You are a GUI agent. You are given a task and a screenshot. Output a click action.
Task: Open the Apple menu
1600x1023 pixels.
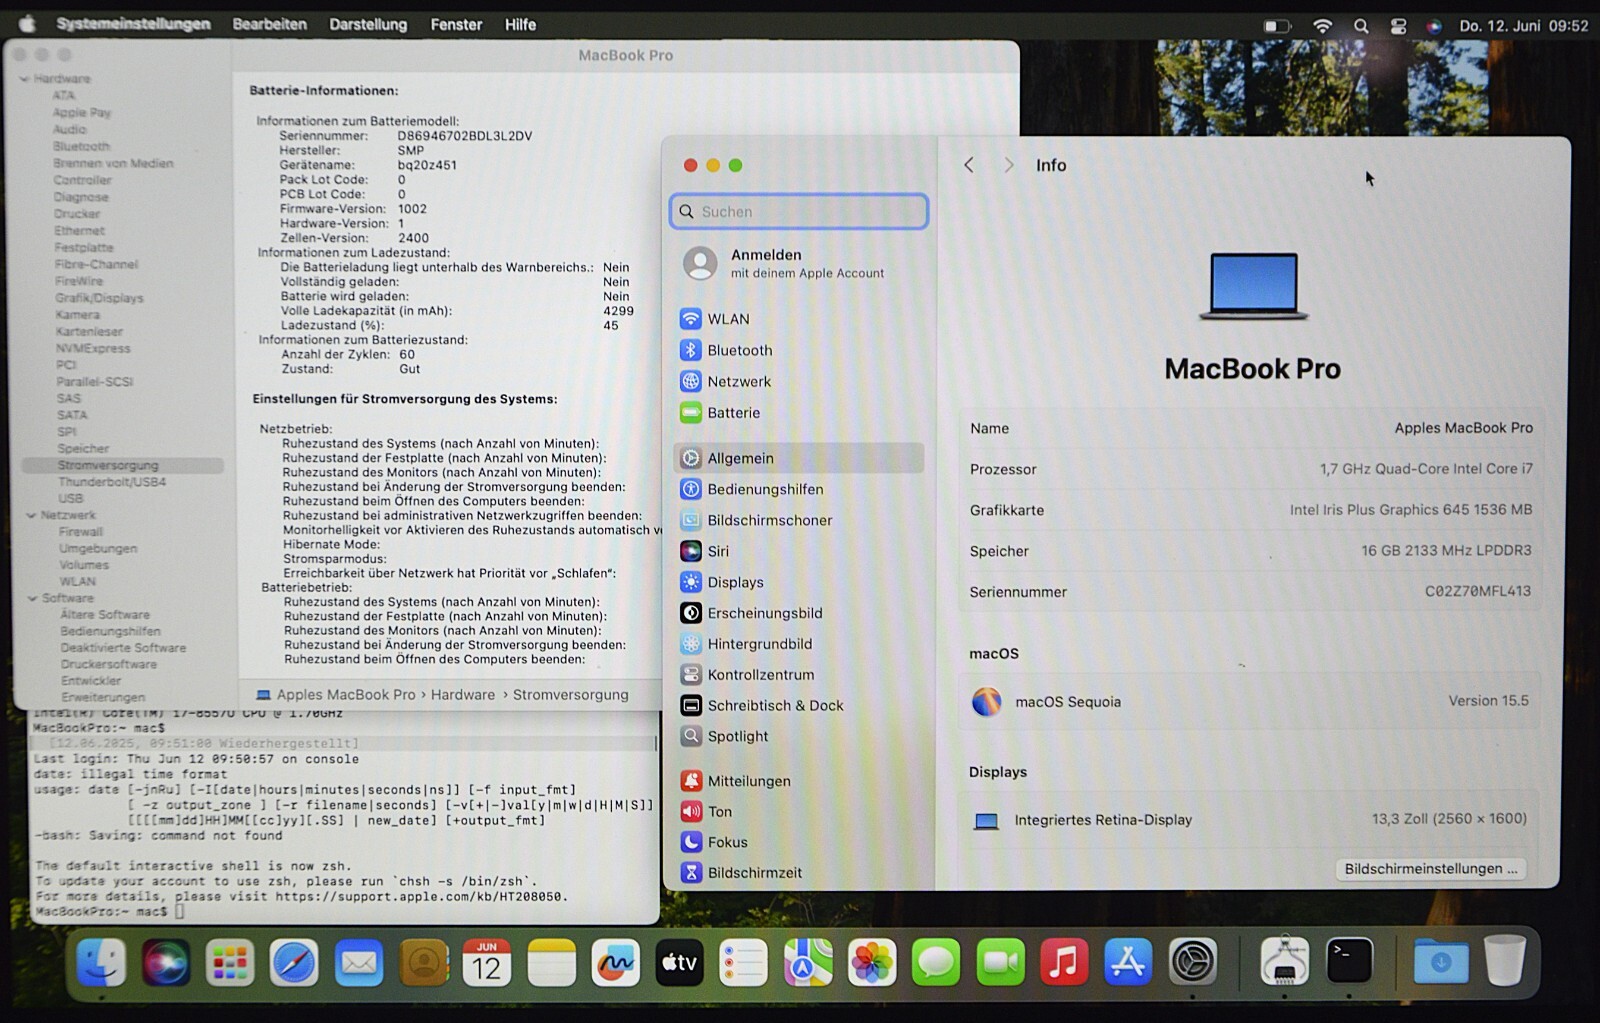coord(27,24)
